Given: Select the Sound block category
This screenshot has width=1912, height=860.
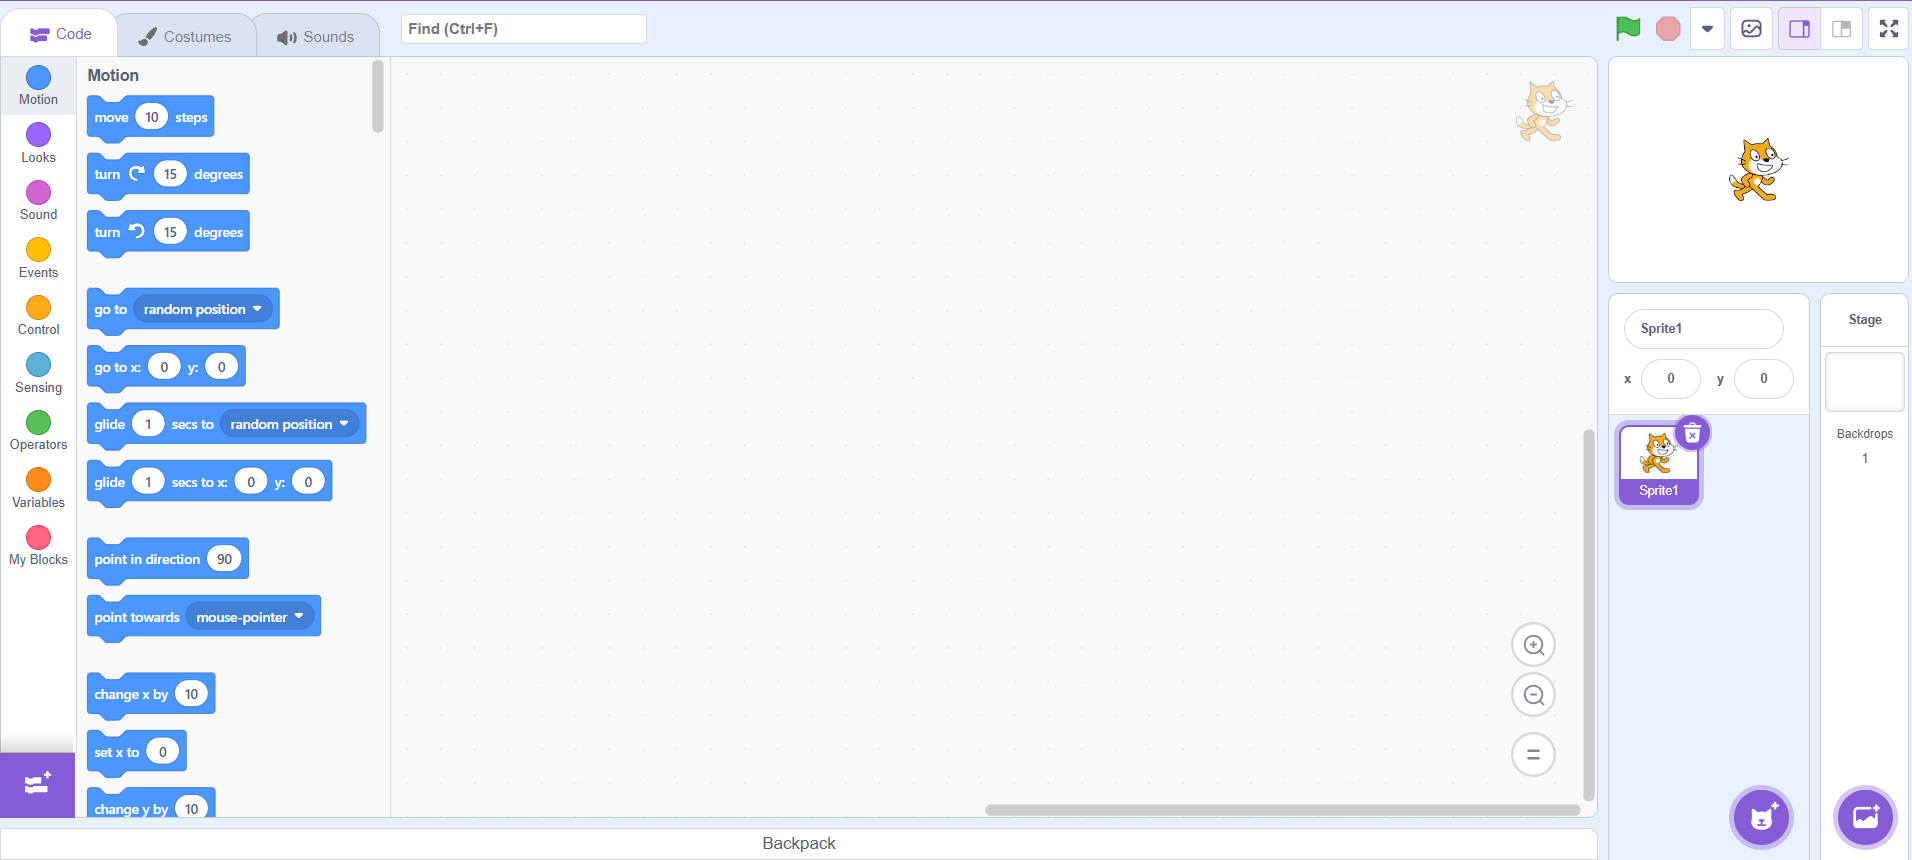Looking at the screenshot, I should (39, 201).
